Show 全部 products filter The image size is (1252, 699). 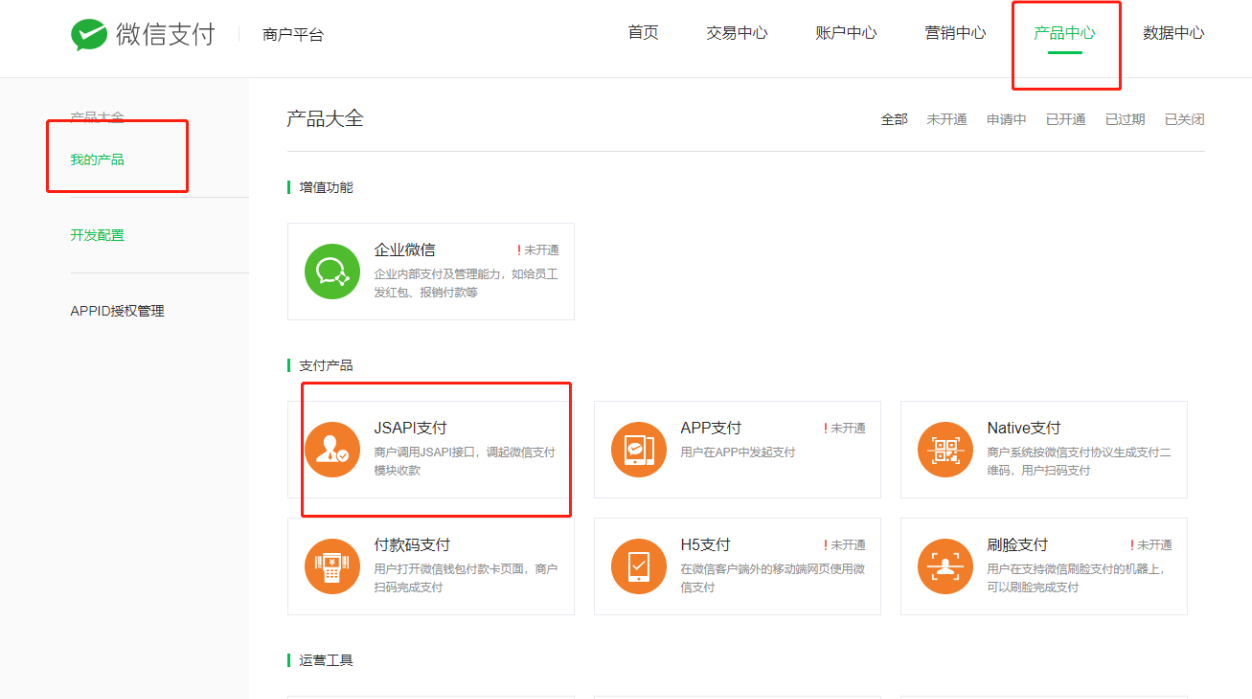point(894,120)
